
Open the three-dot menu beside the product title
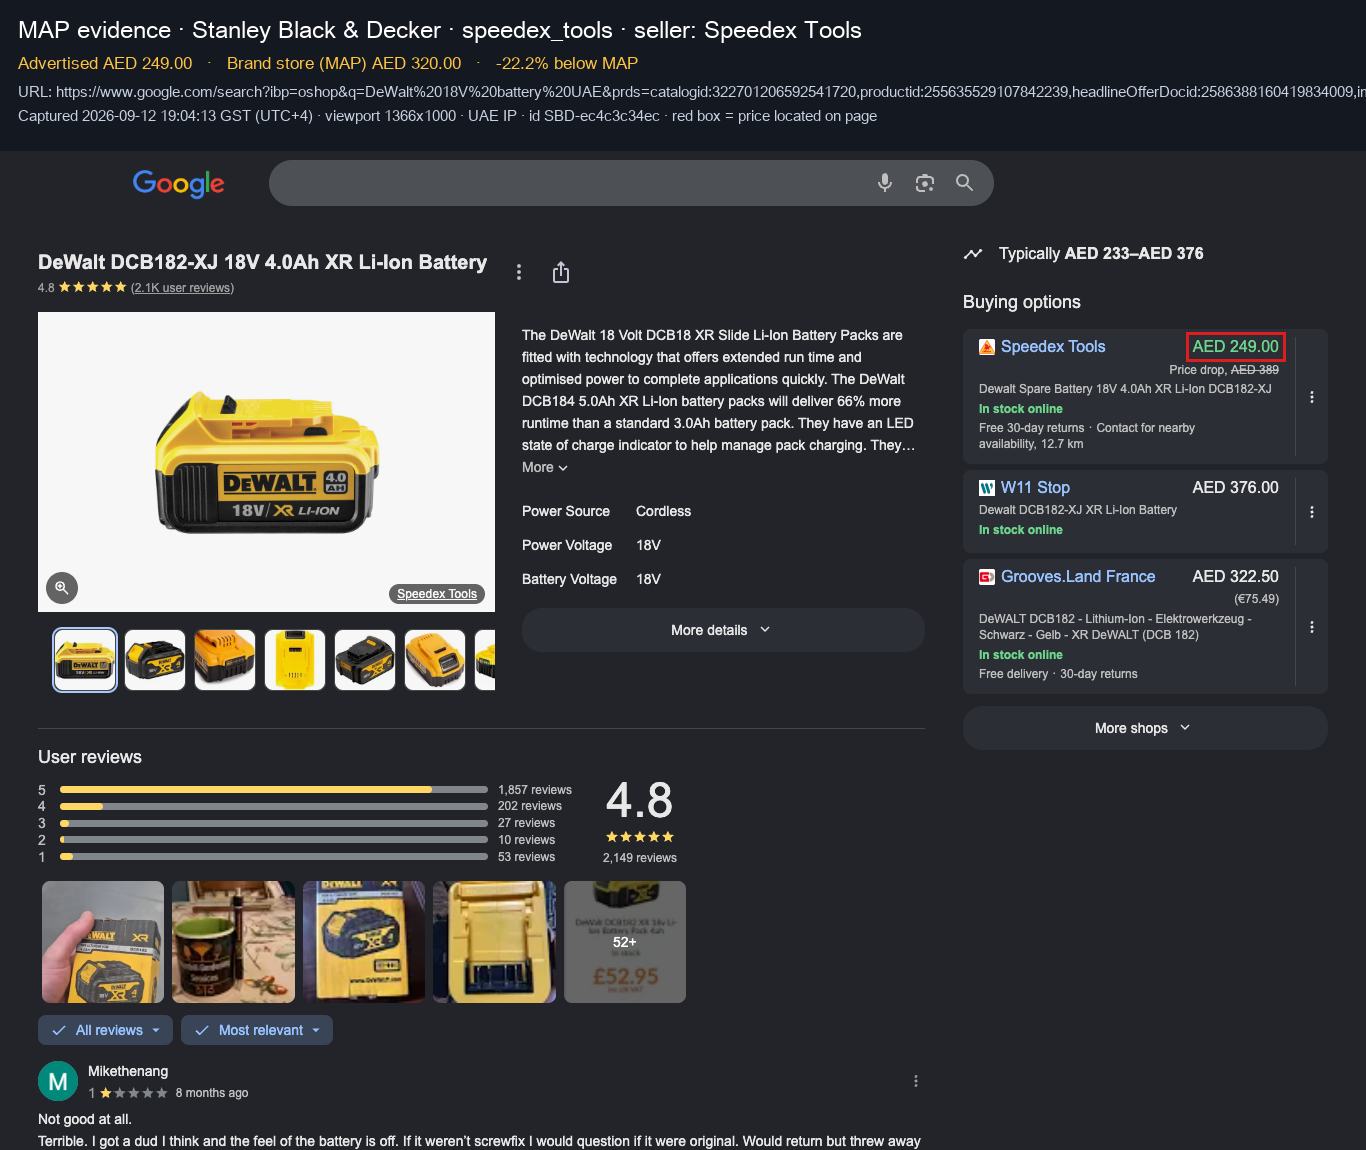point(518,272)
